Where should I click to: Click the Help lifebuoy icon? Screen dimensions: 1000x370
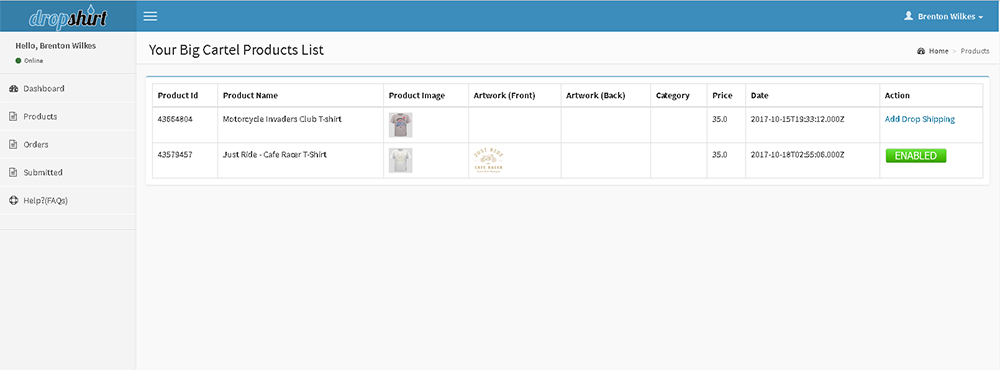(13, 201)
